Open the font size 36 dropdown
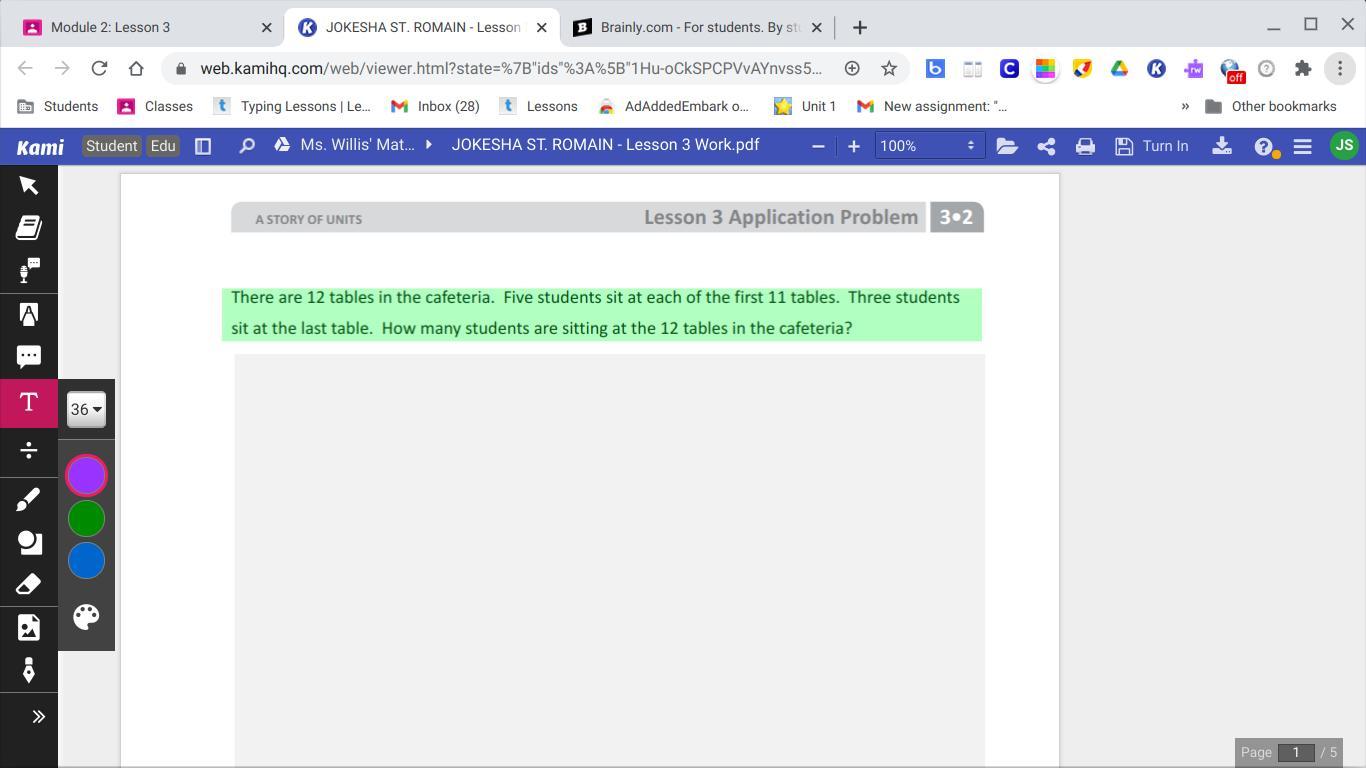Screen dimensions: 1366x768 [86, 409]
